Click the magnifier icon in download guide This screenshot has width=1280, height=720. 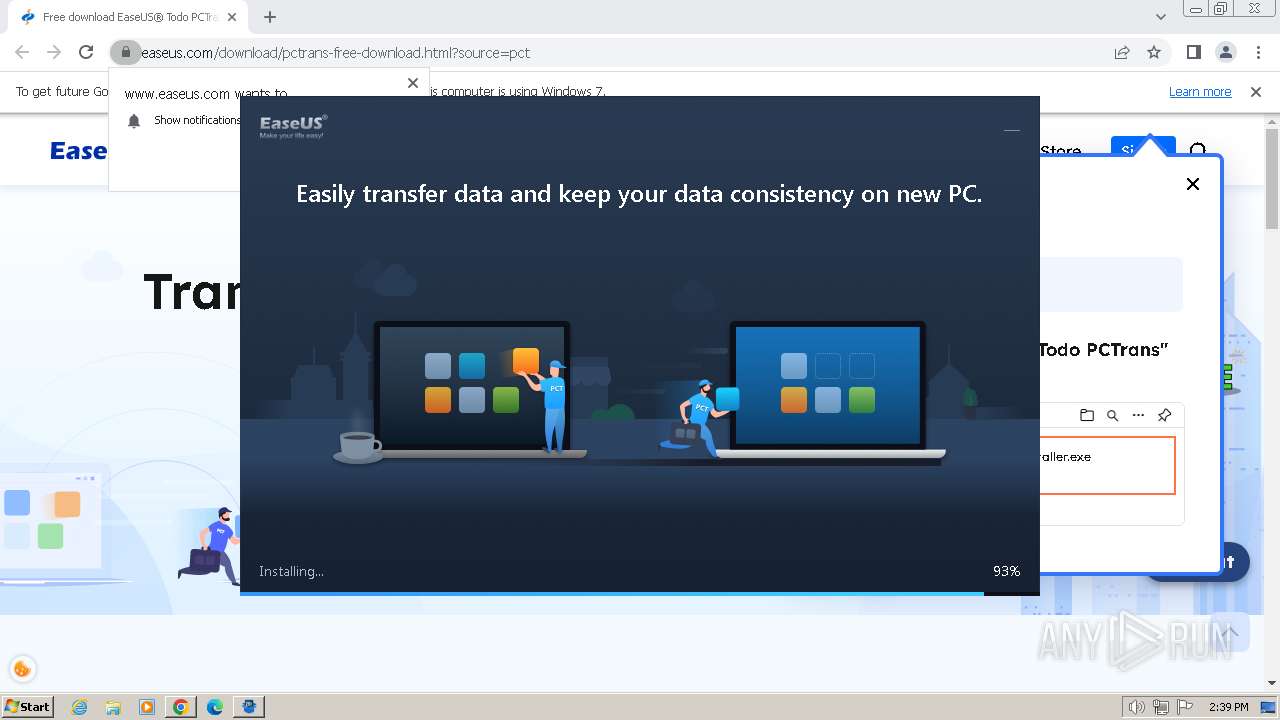point(1112,415)
